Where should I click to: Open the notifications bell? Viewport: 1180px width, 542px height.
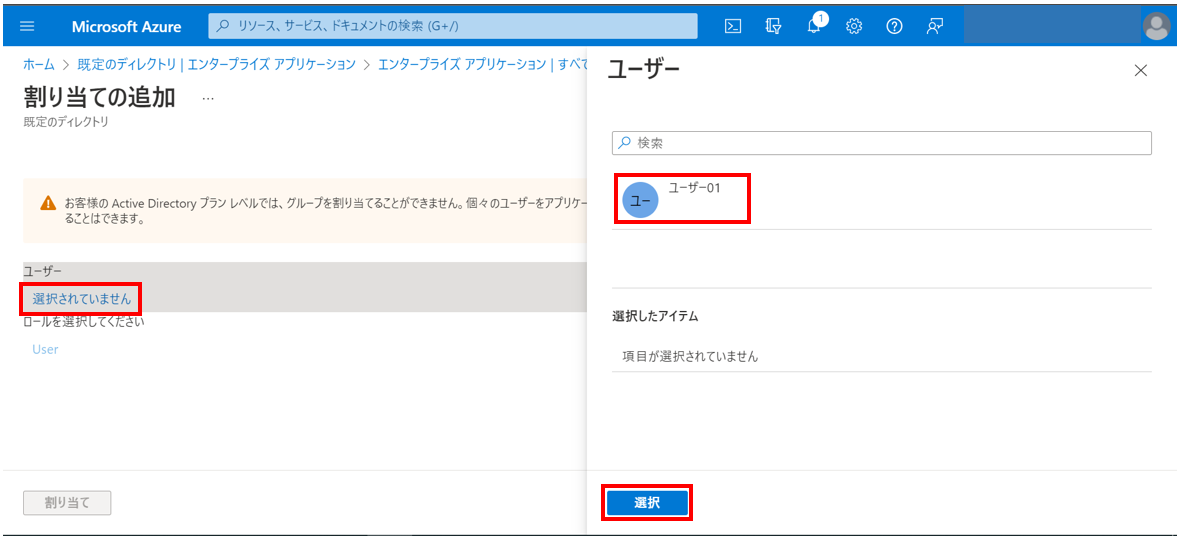tap(814, 26)
